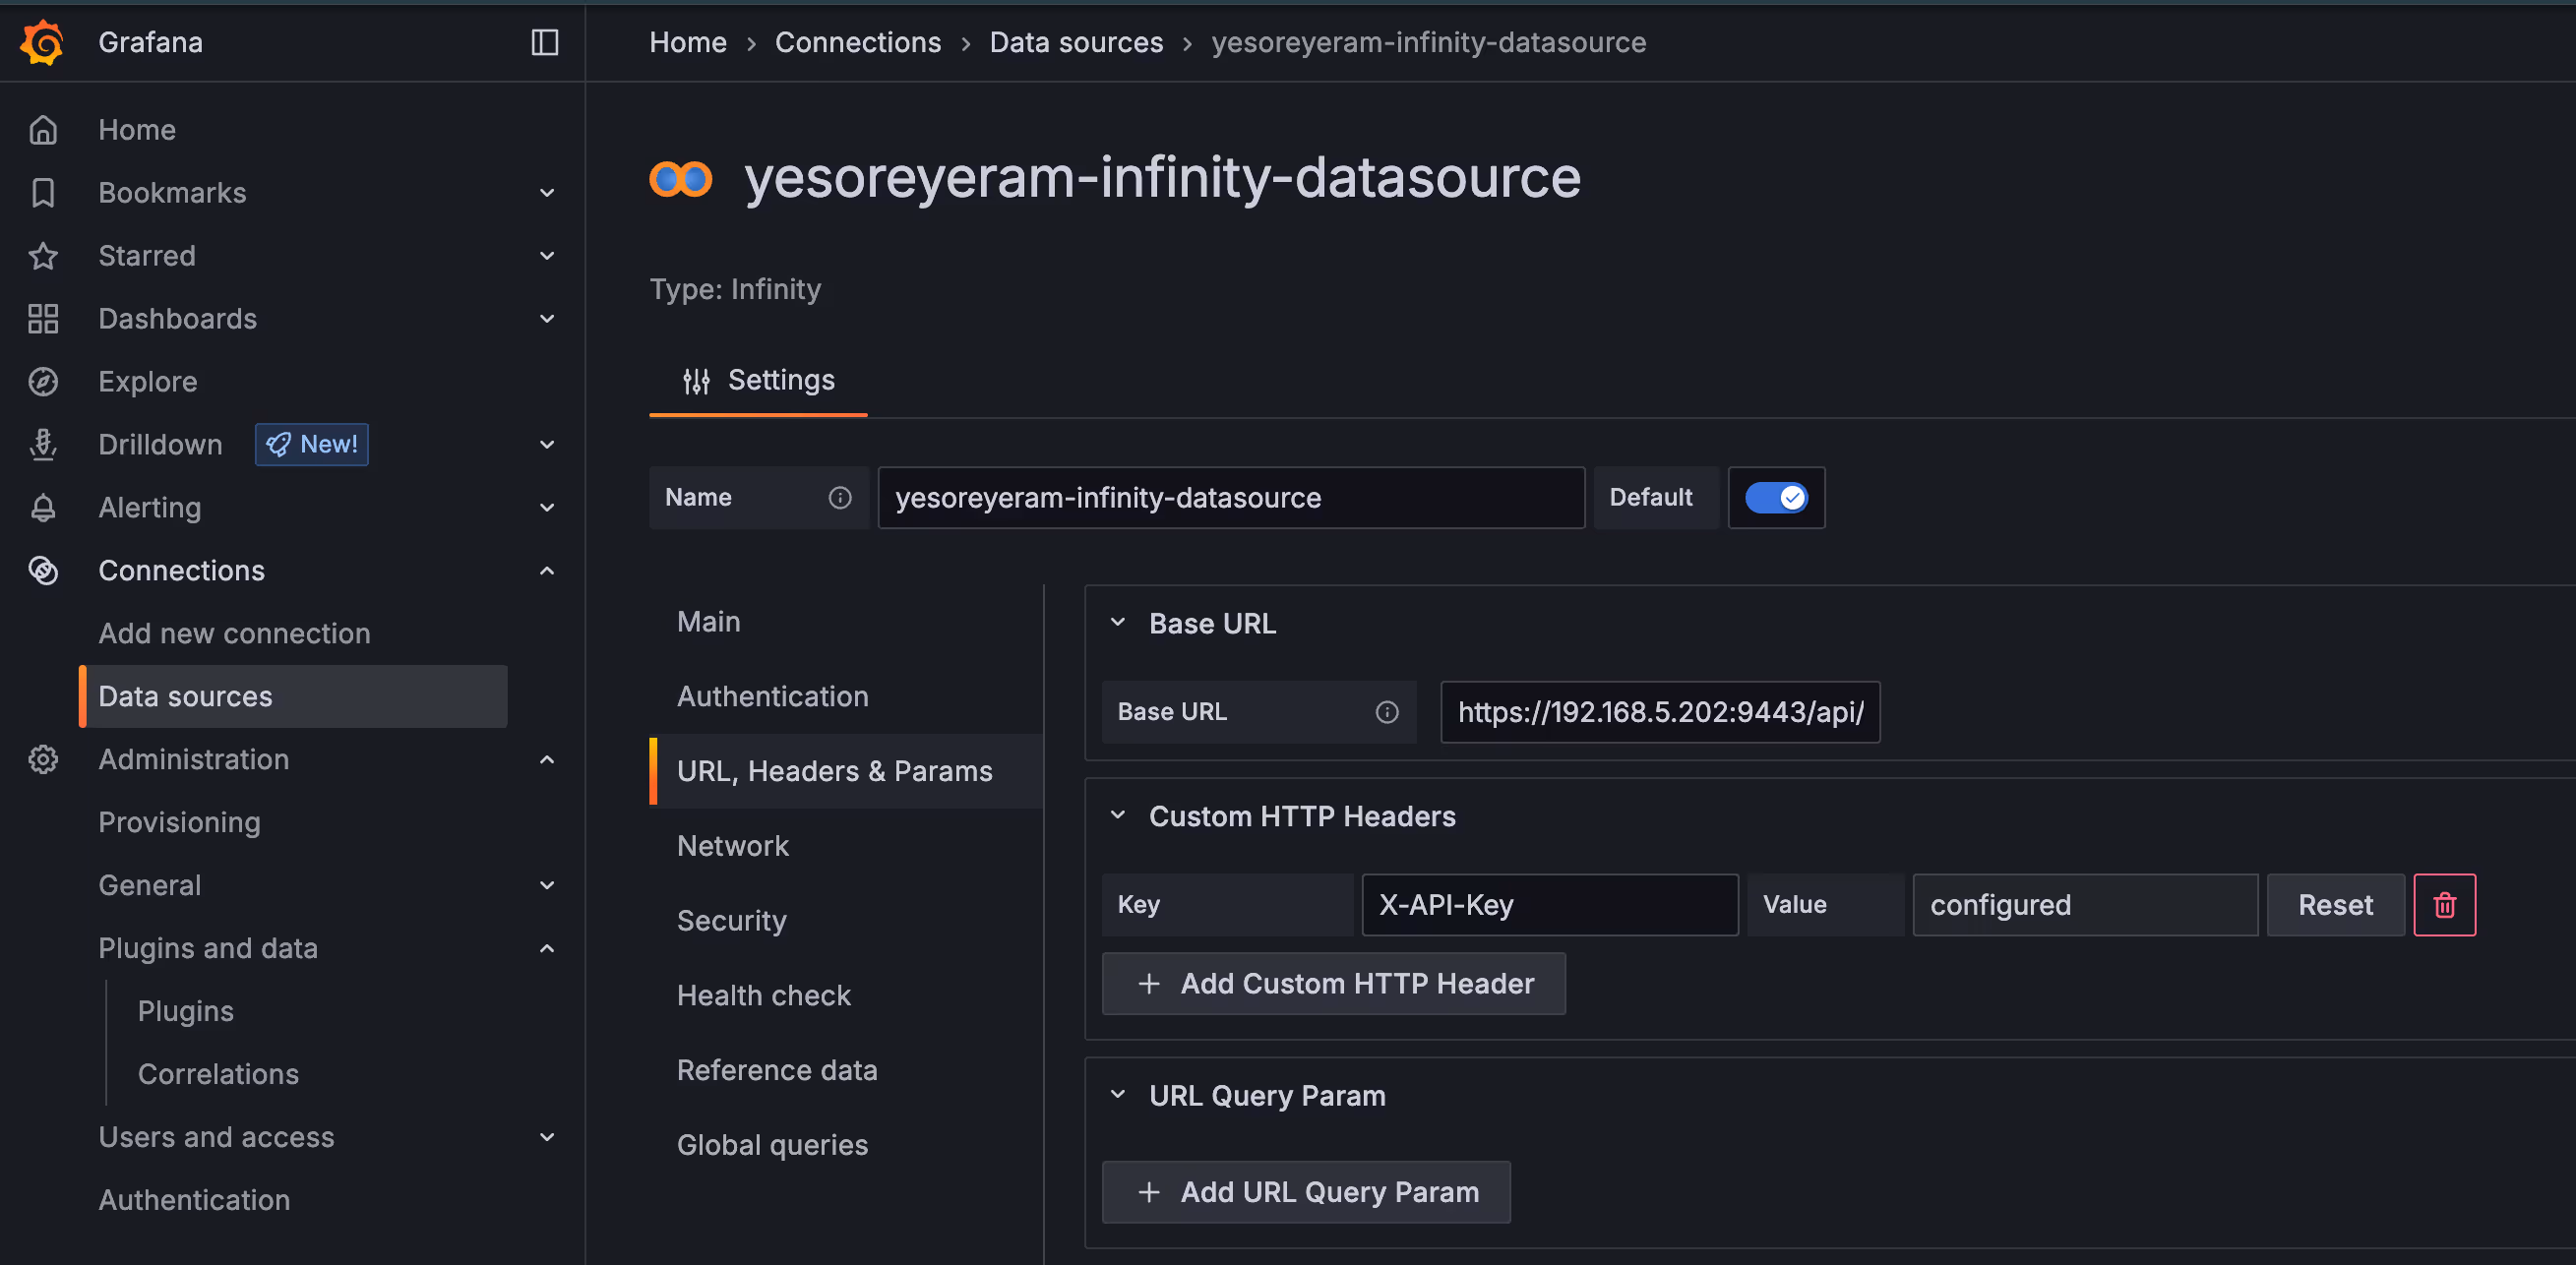Click the Base URL input field

pyautogui.click(x=1659, y=711)
